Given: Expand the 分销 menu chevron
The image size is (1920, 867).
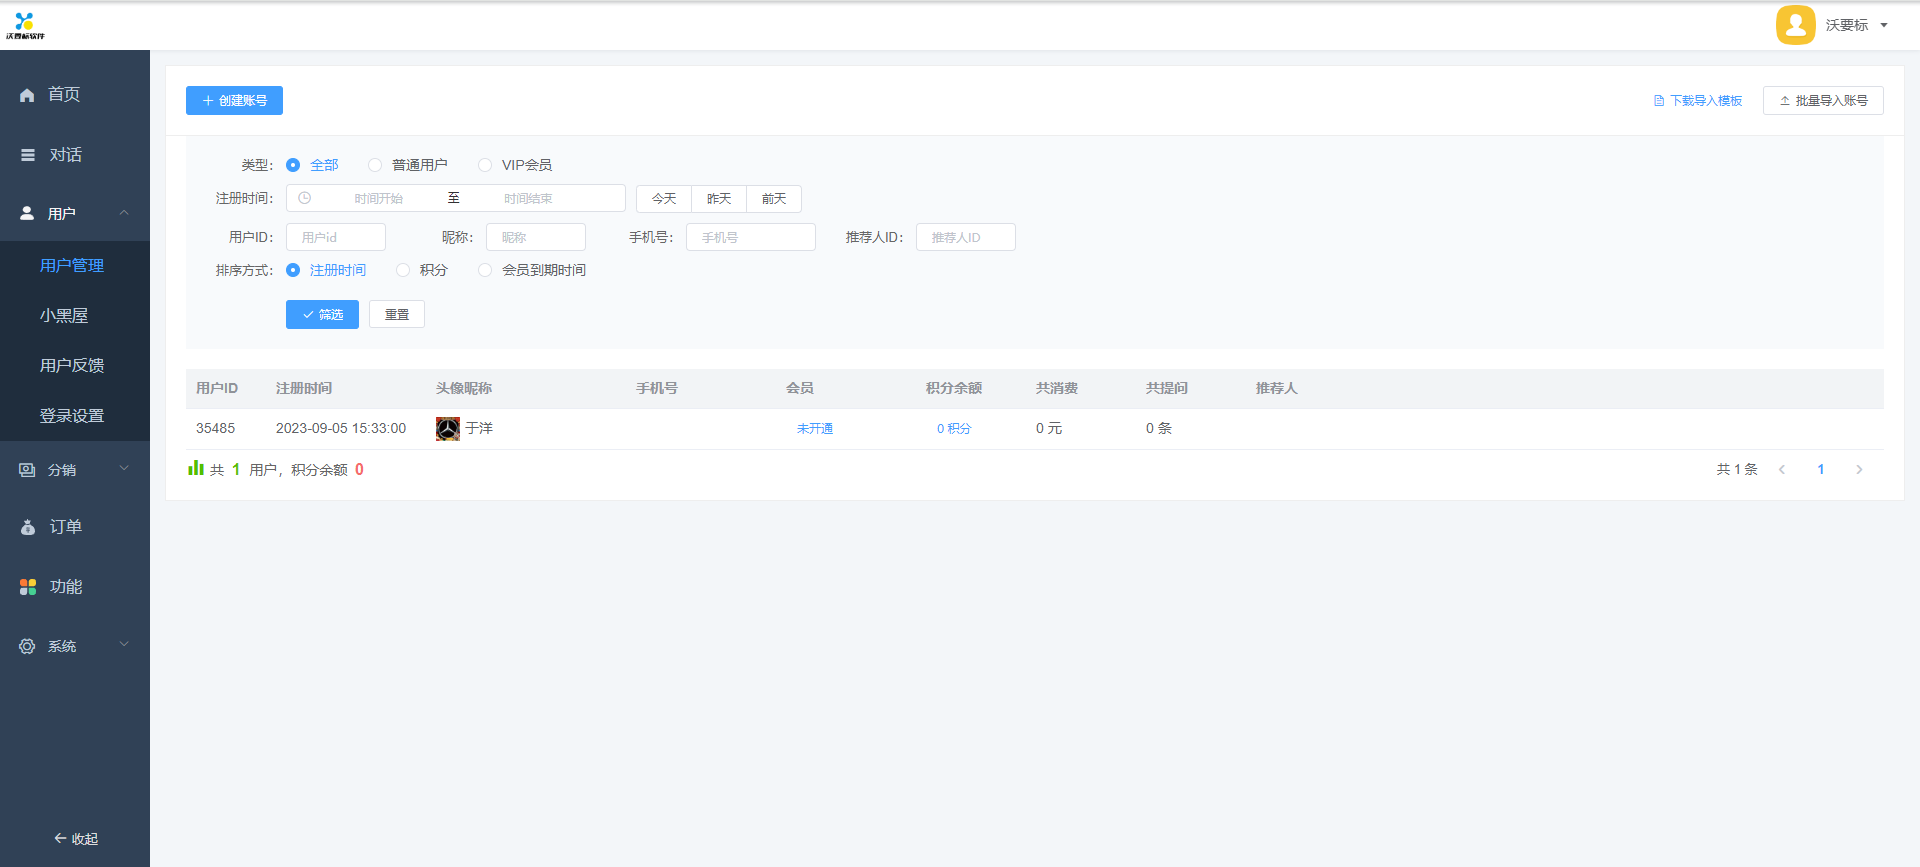Looking at the screenshot, I should click(x=124, y=469).
